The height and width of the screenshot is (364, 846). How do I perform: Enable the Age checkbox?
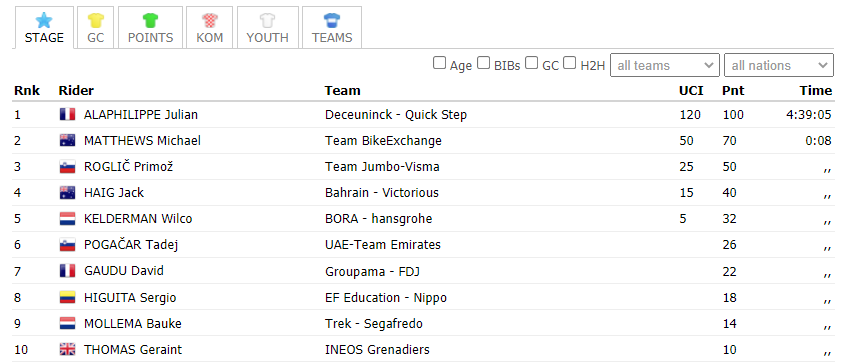coord(439,63)
